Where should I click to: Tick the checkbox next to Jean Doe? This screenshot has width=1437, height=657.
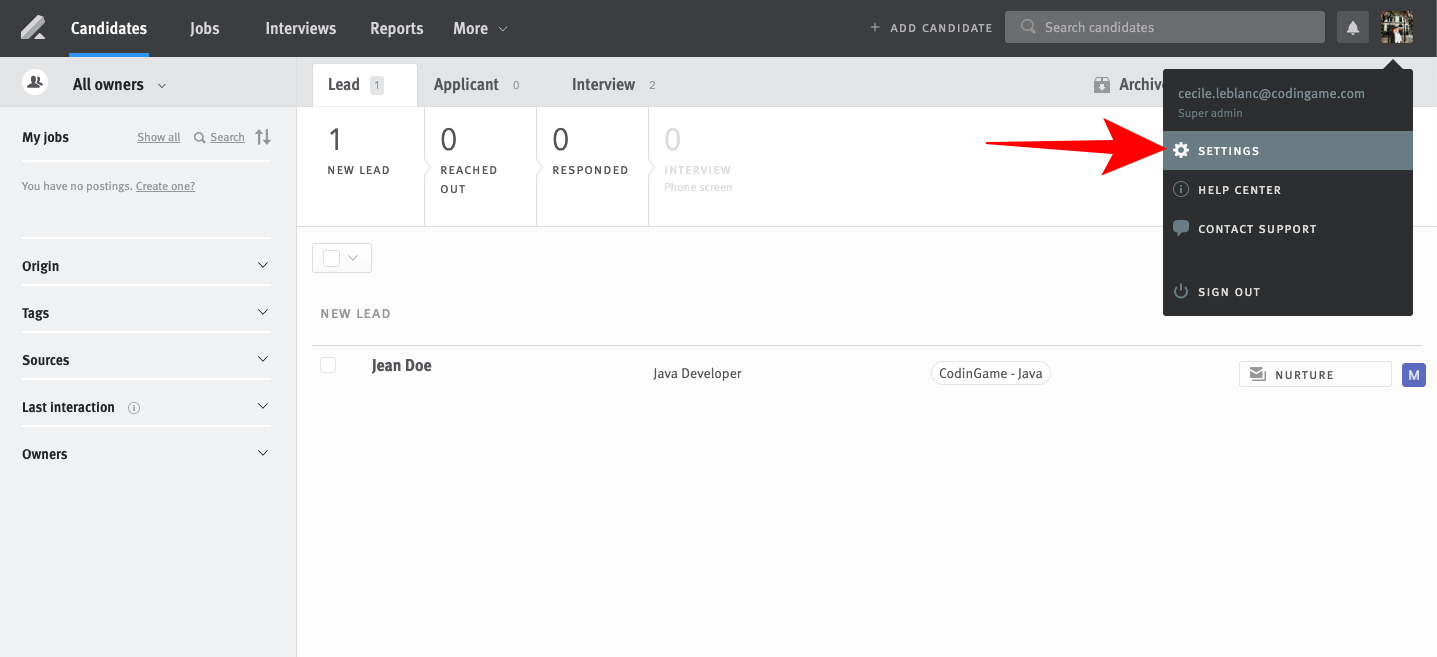(x=328, y=366)
